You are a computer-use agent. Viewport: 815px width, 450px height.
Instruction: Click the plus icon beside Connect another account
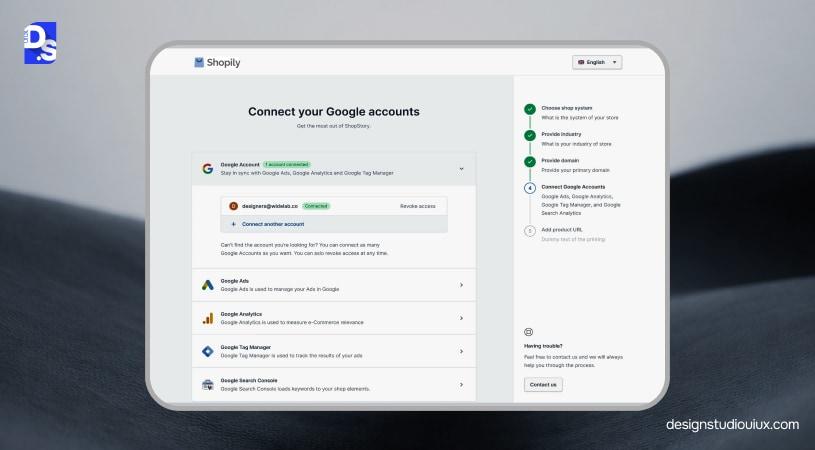coord(233,224)
